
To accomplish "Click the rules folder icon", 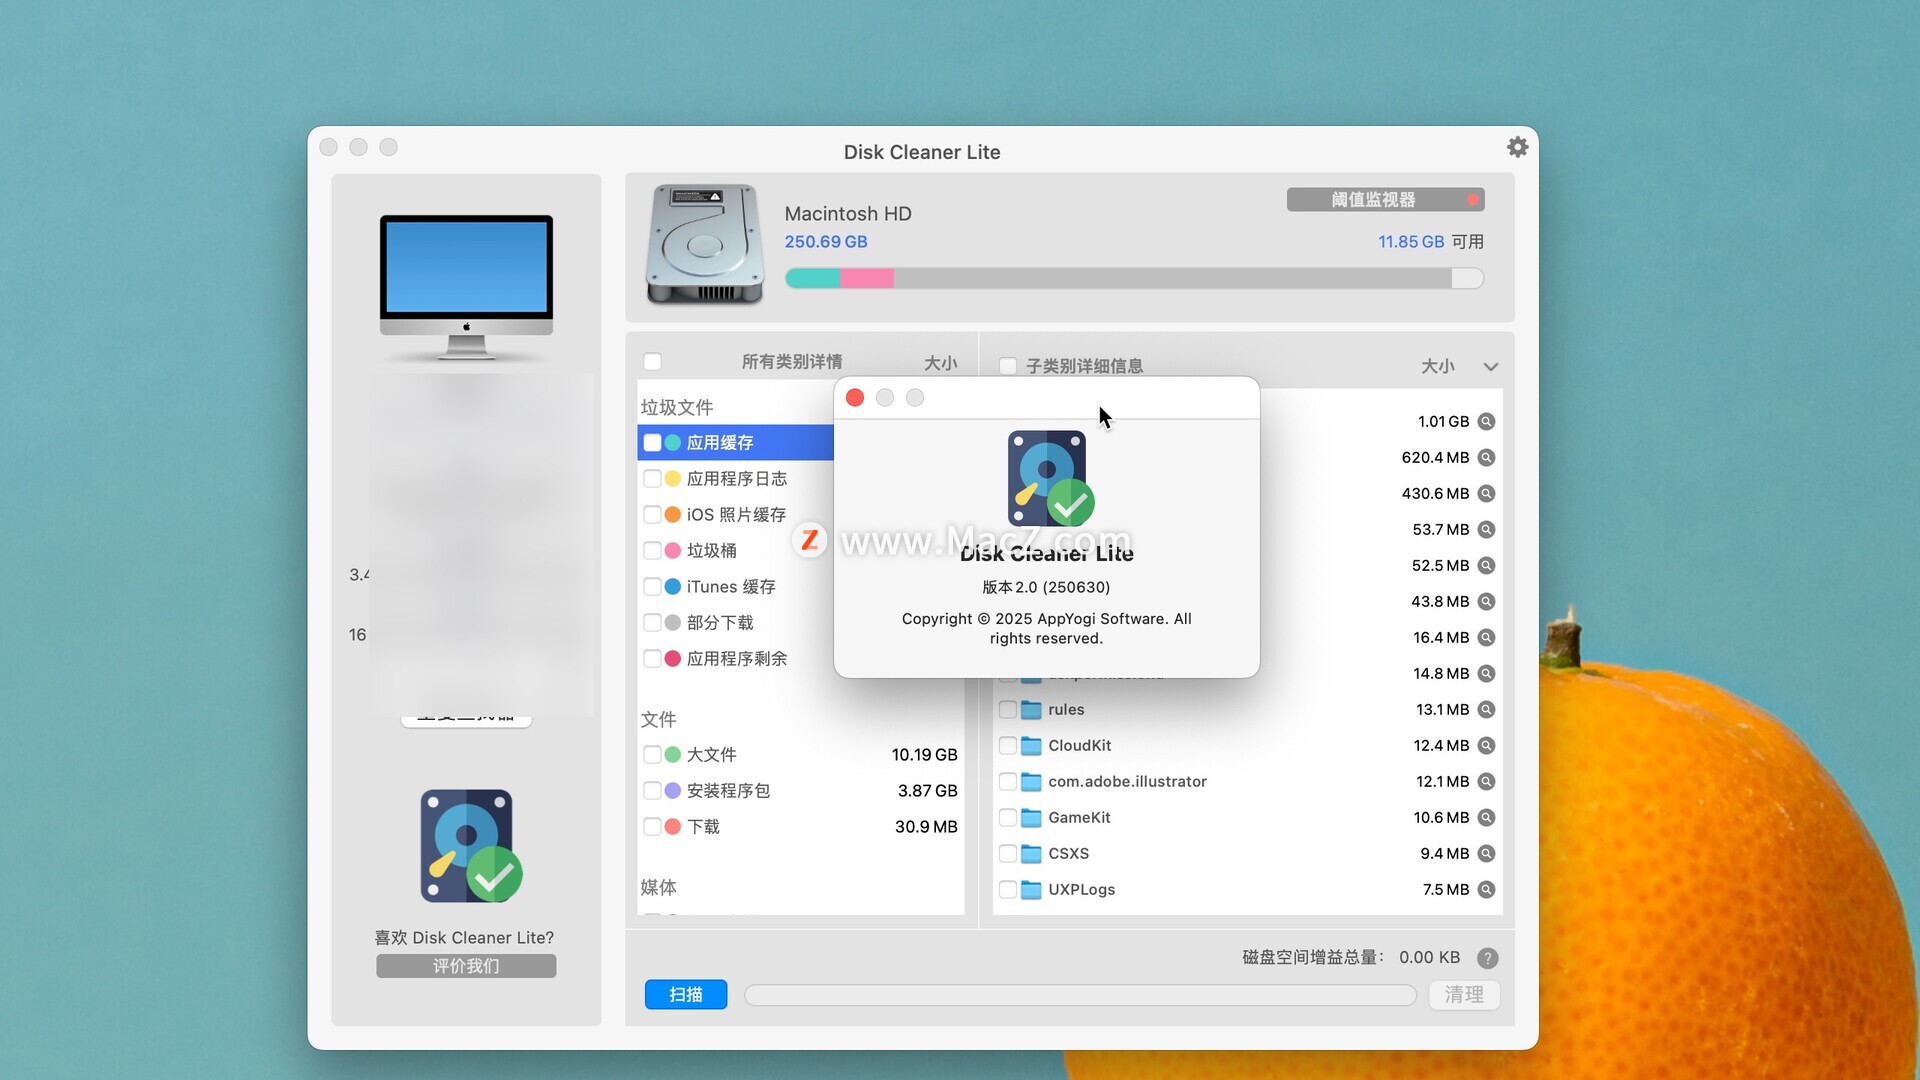I will point(1031,710).
